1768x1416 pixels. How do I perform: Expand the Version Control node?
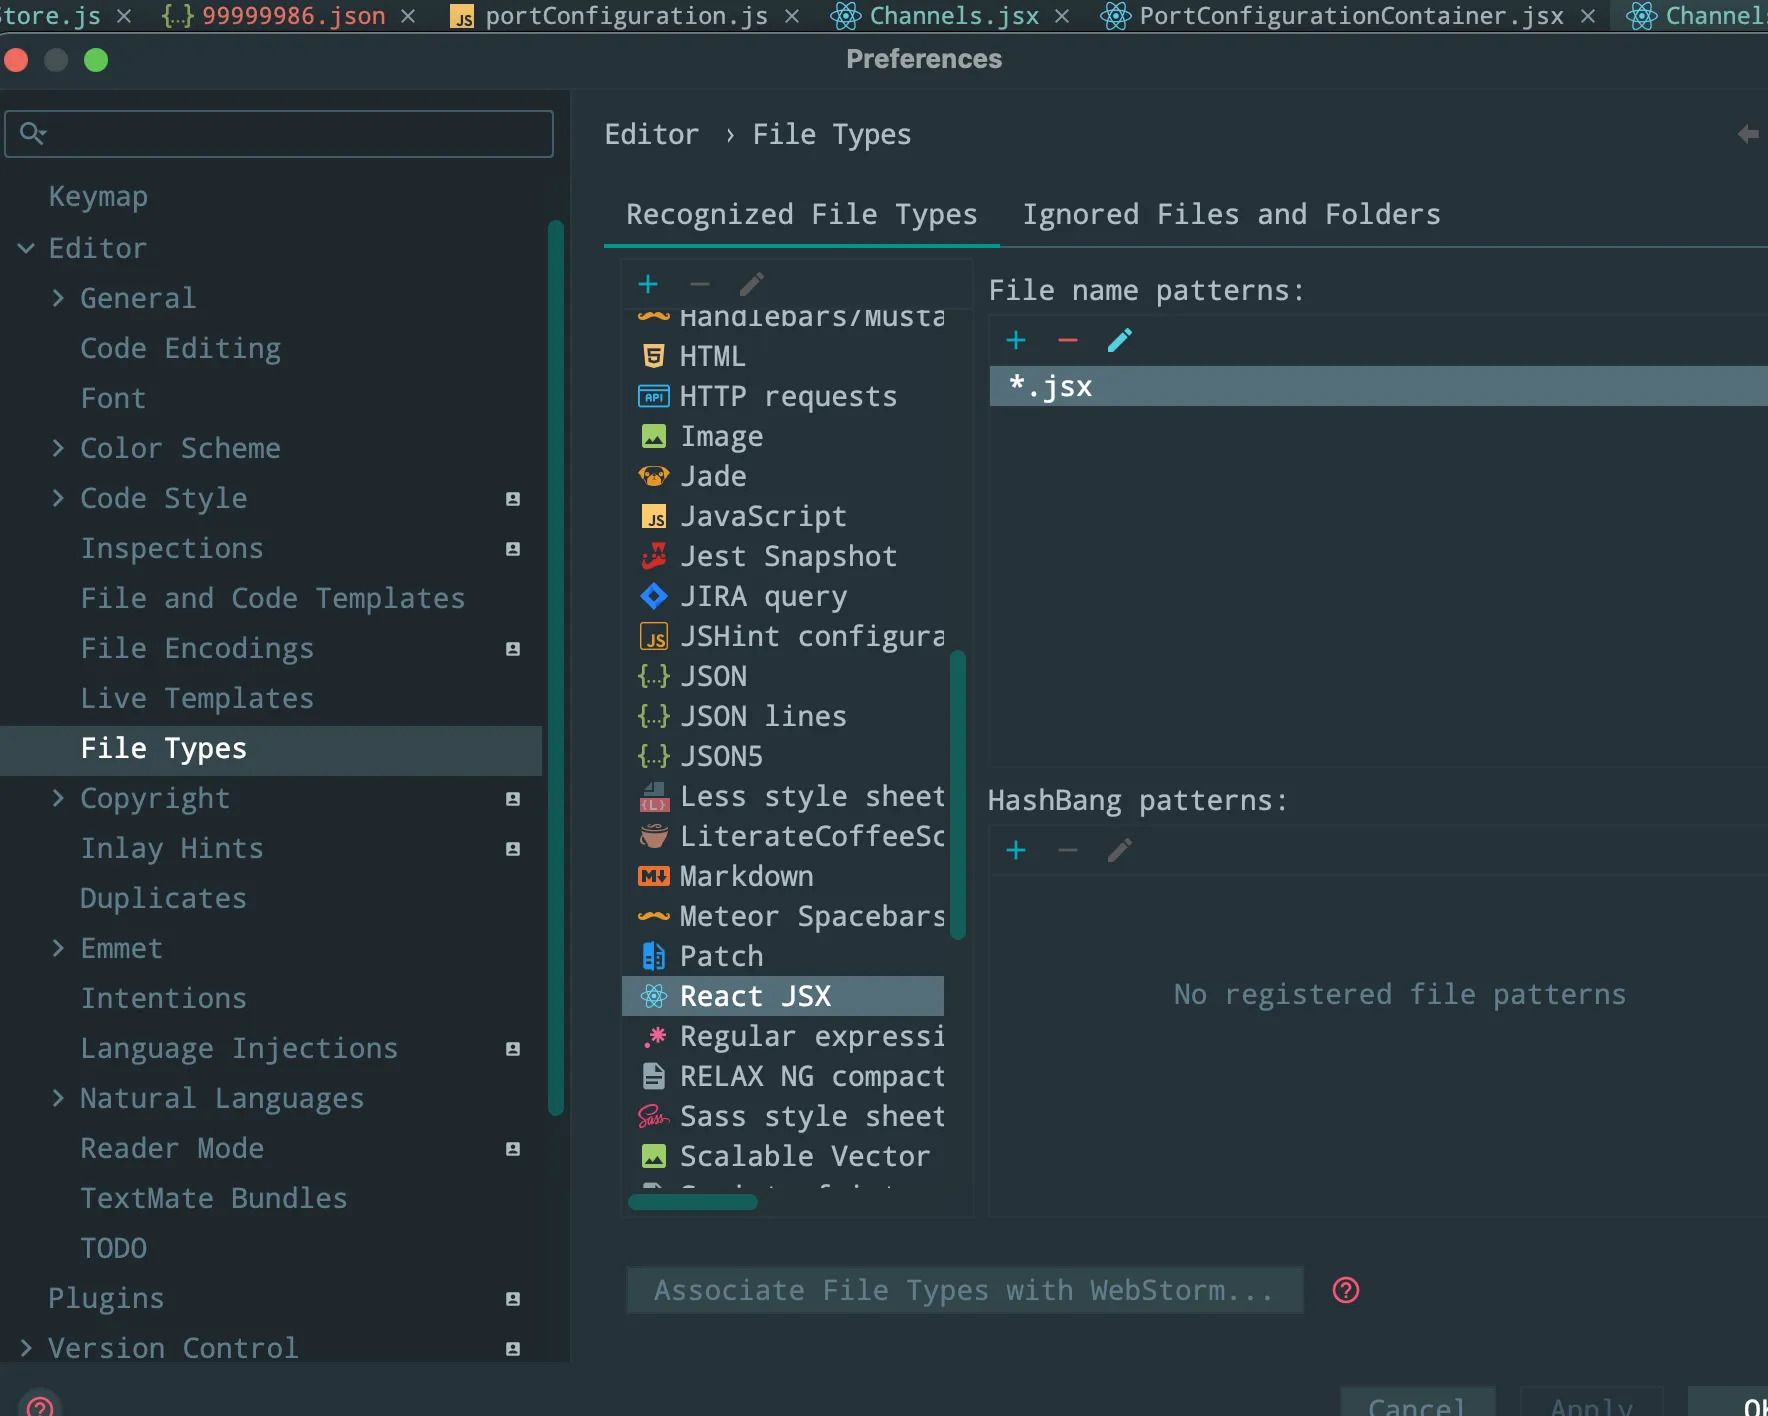pyautogui.click(x=26, y=1348)
